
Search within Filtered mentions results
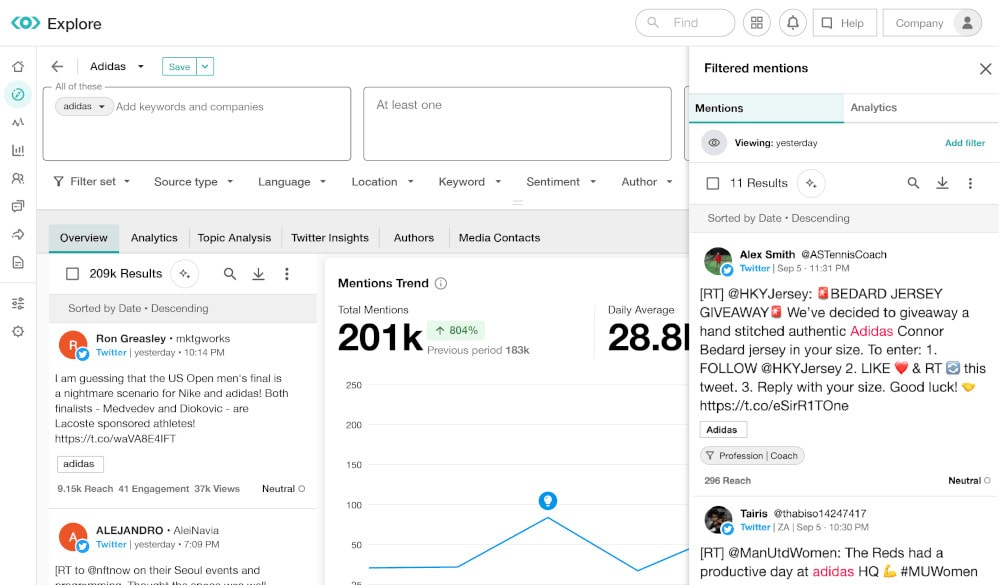pyautogui.click(x=914, y=183)
